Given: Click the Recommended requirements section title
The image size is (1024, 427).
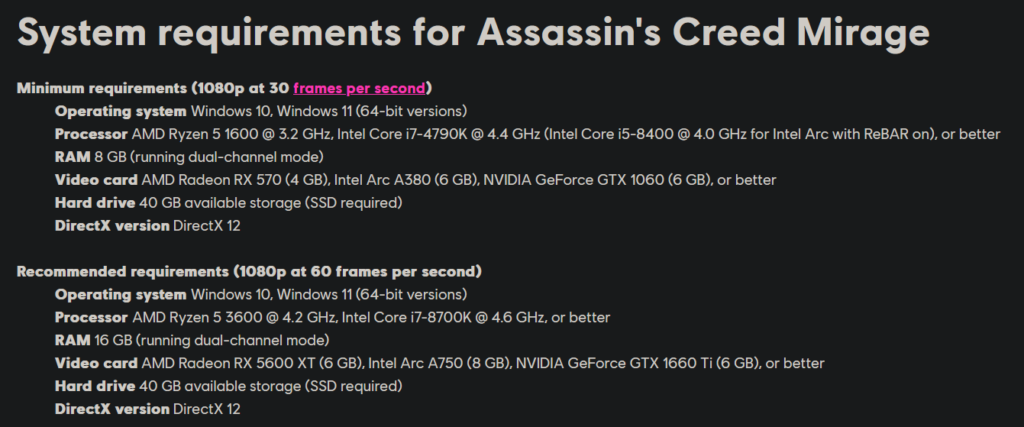Looking at the screenshot, I should pos(249,271).
